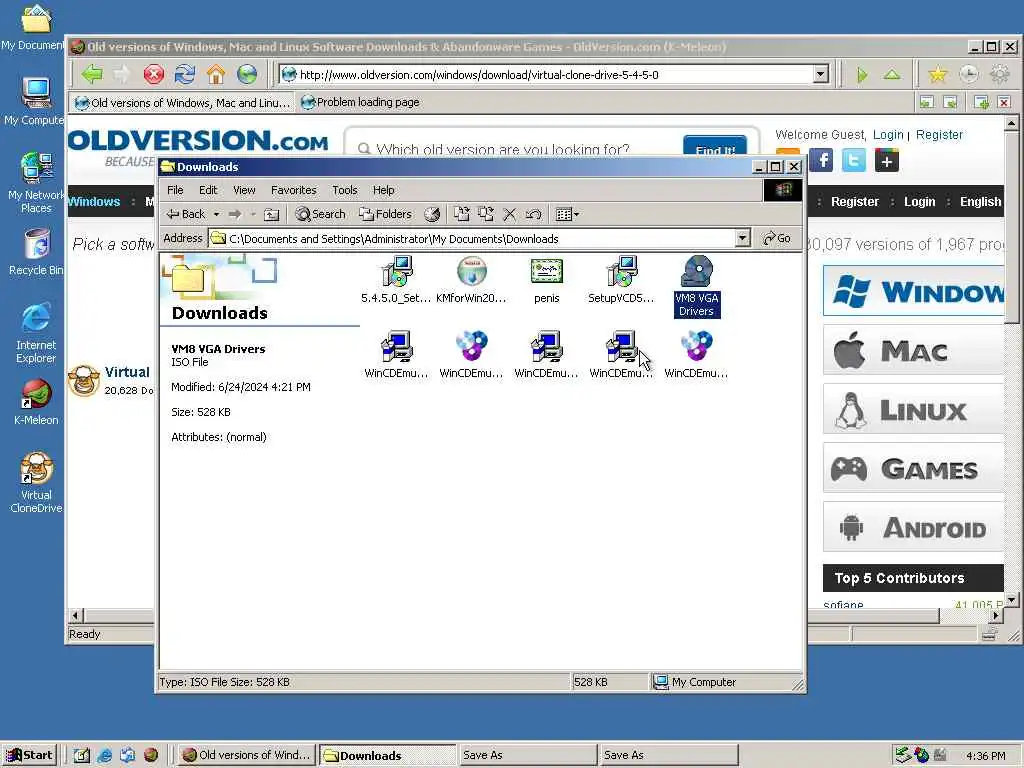Open bookmarks star icon in K-Meleon
This screenshot has width=1024, height=768.
[x=938, y=74]
